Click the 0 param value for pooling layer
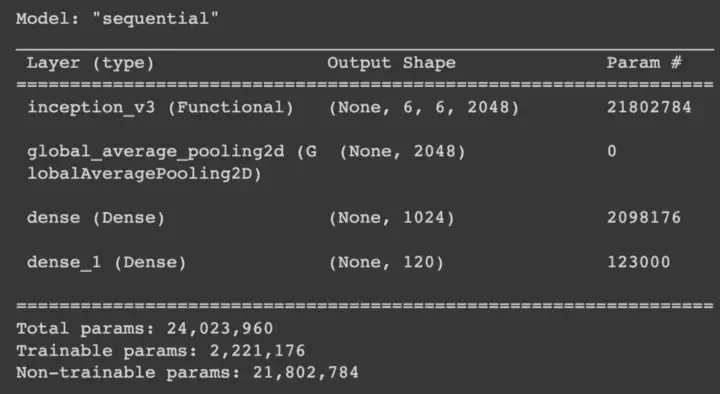720x394 pixels. [x=612, y=151]
